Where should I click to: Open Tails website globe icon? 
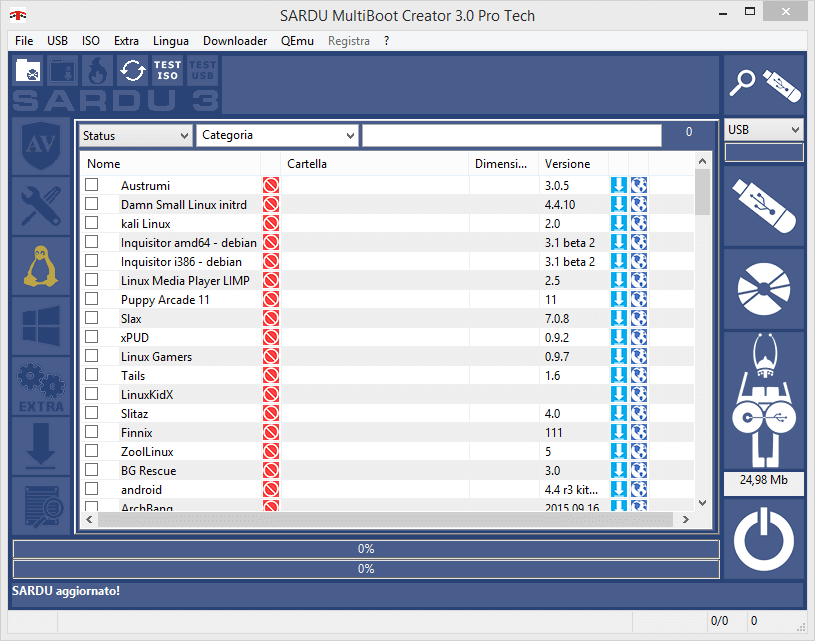639,375
